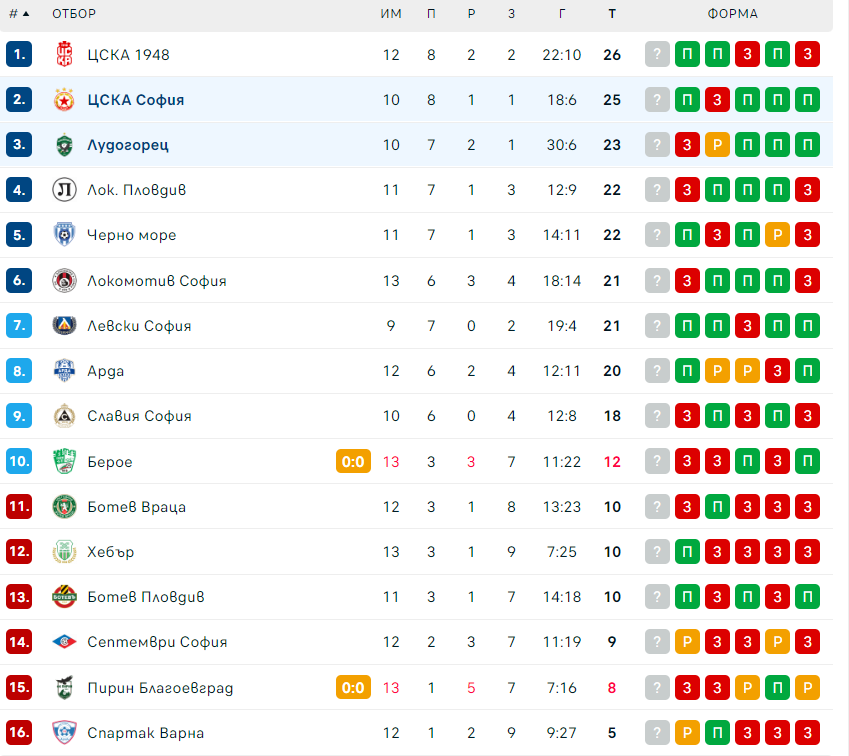849x756 pixels.
Task: Click the Спартак Варна shield icon
Action: pyautogui.click(x=64, y=732)
